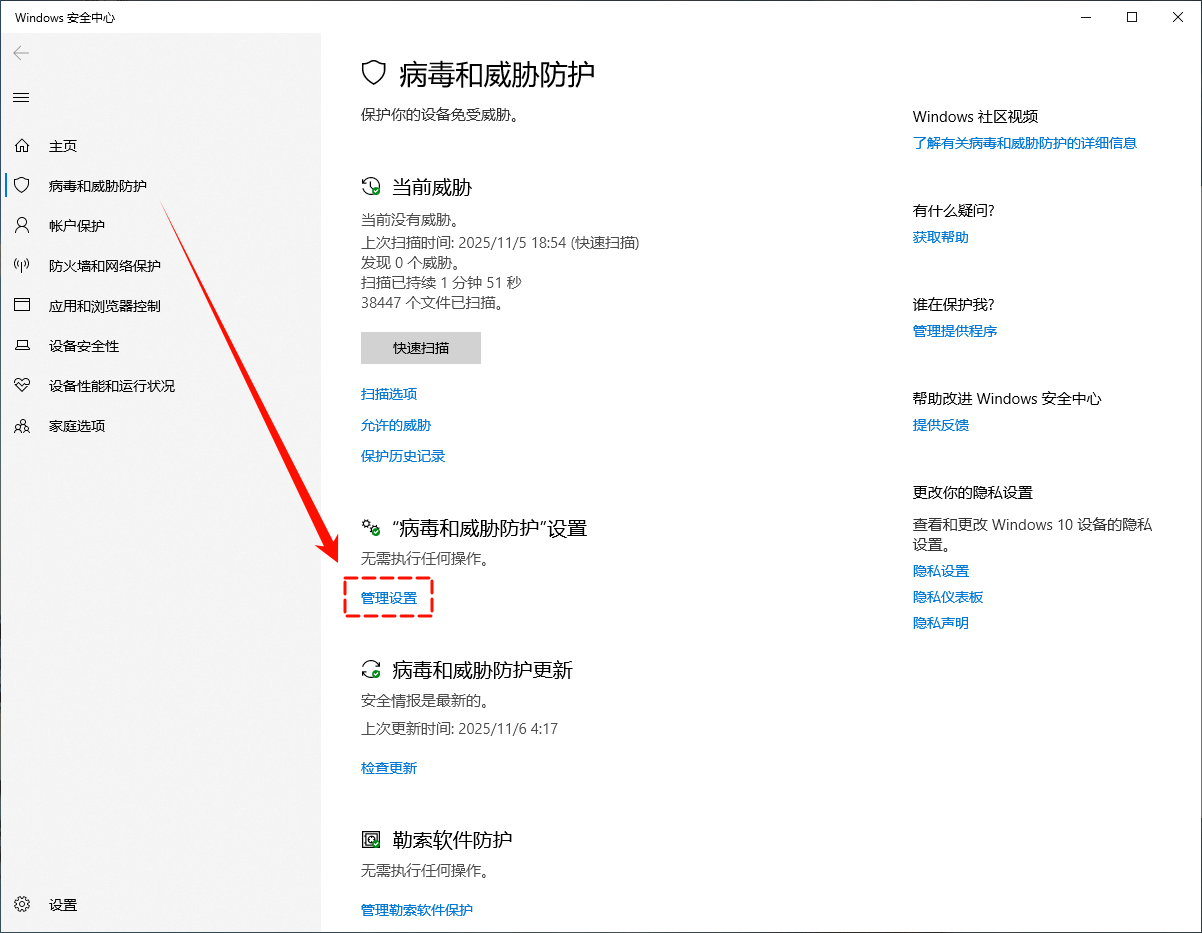Click the 安全情报是最新的。 text
The width and height of the screenshot is (1202, 933).
point(424,701)
